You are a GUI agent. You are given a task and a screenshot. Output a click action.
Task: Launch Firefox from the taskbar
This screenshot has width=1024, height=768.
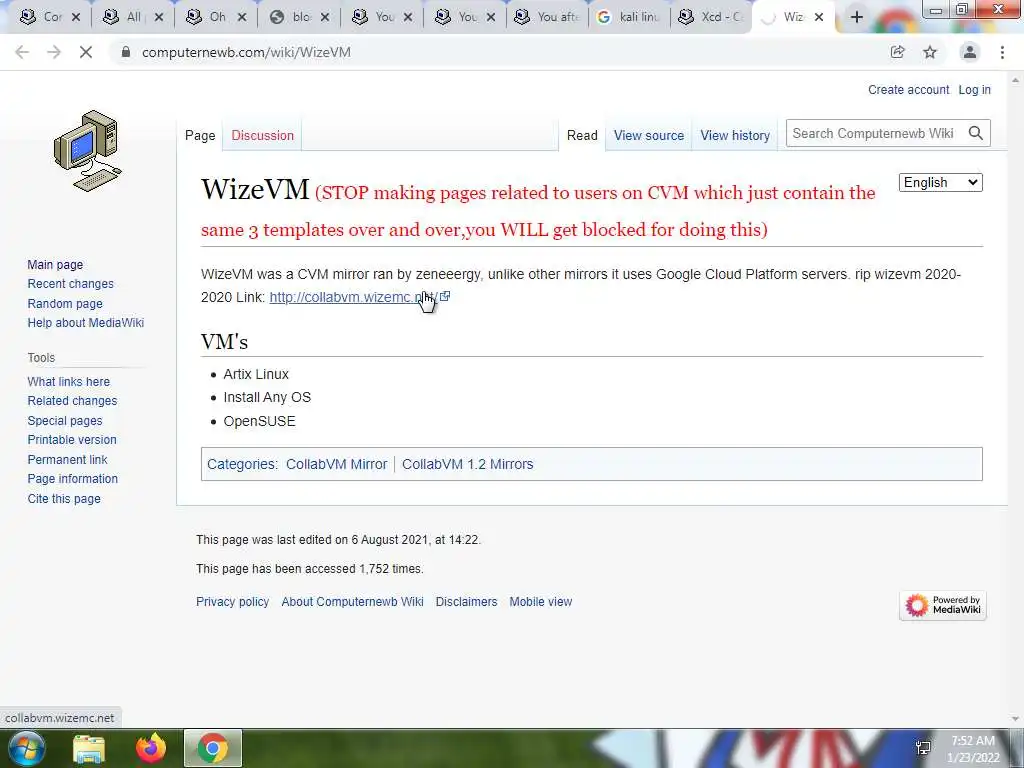coord(151,748)
